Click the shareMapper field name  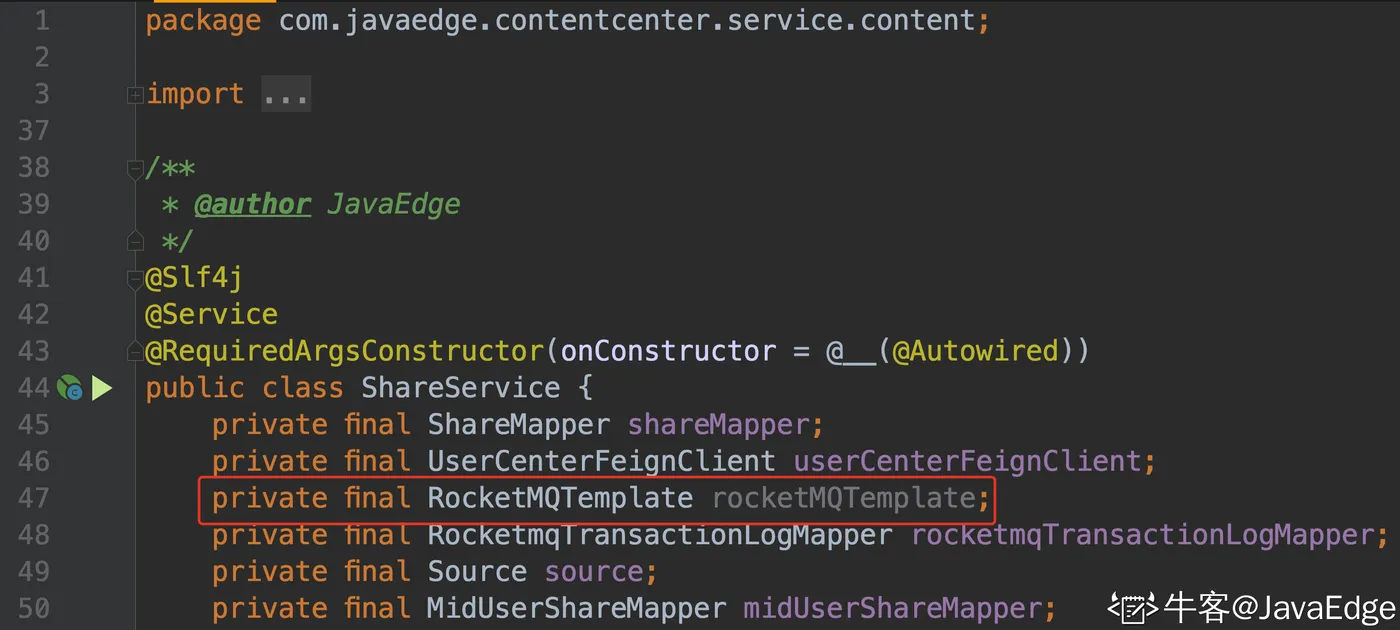pyautogui.click(x=718, y=425)
